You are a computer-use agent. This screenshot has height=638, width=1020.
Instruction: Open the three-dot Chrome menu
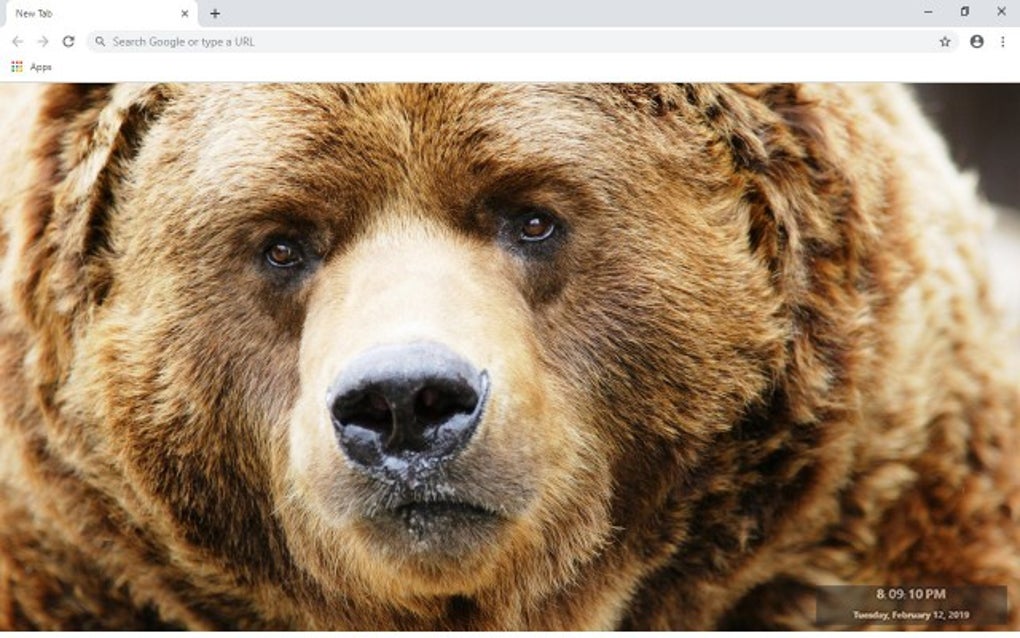pyautogui.click(x=1003, y=41)
